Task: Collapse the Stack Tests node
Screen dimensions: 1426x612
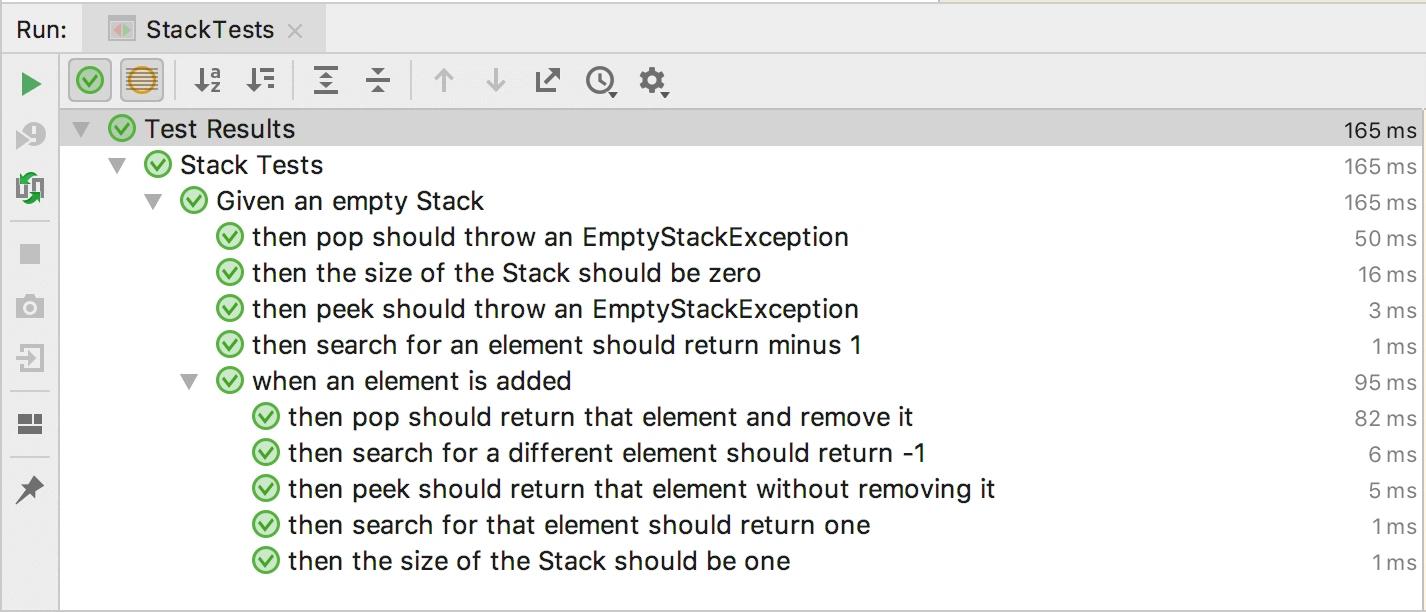Action: point(118,165)
